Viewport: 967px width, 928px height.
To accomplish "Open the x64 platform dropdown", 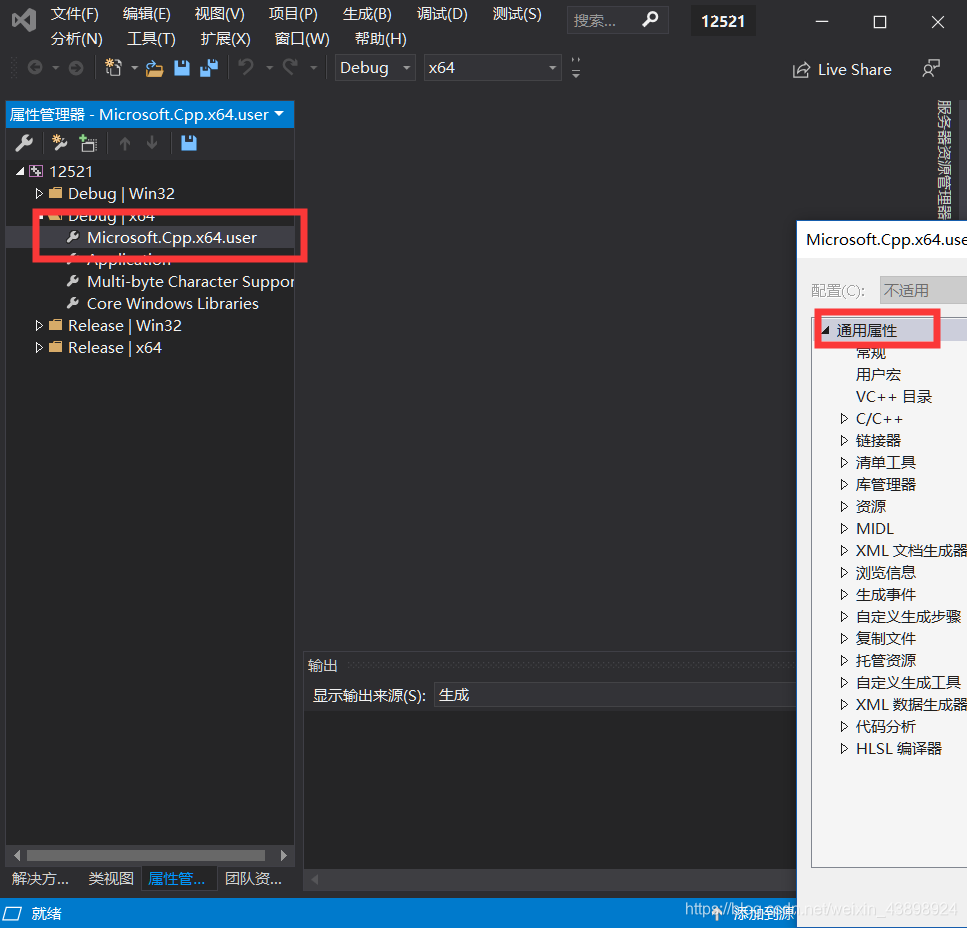I will pyautogui.click(x=493, y=67).
